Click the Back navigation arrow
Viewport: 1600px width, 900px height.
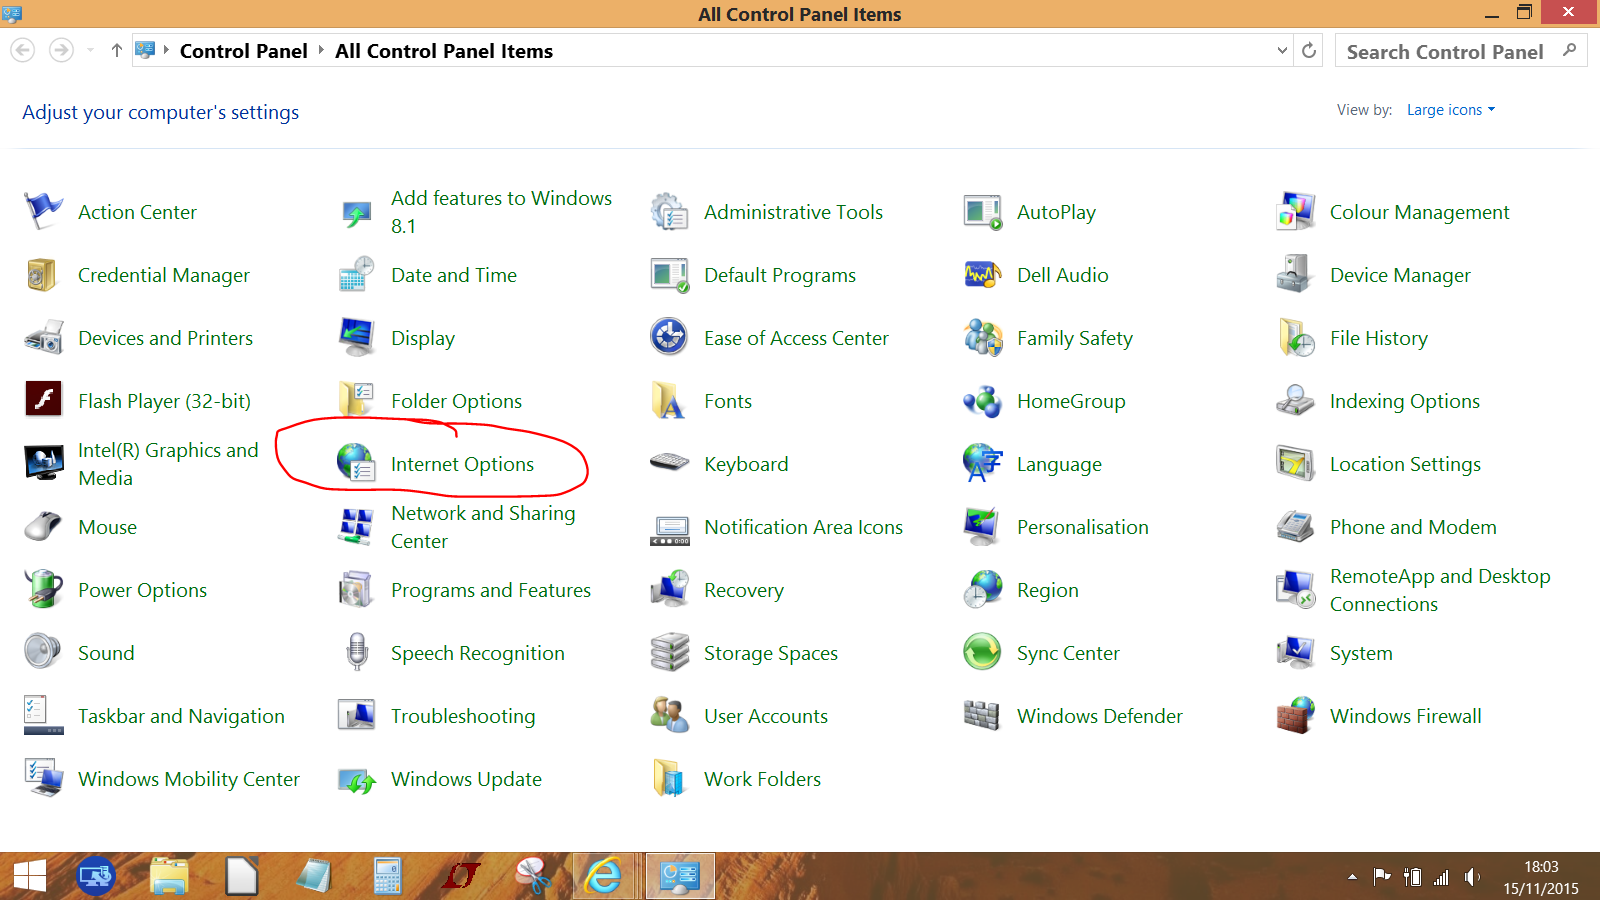coord(23,51)
